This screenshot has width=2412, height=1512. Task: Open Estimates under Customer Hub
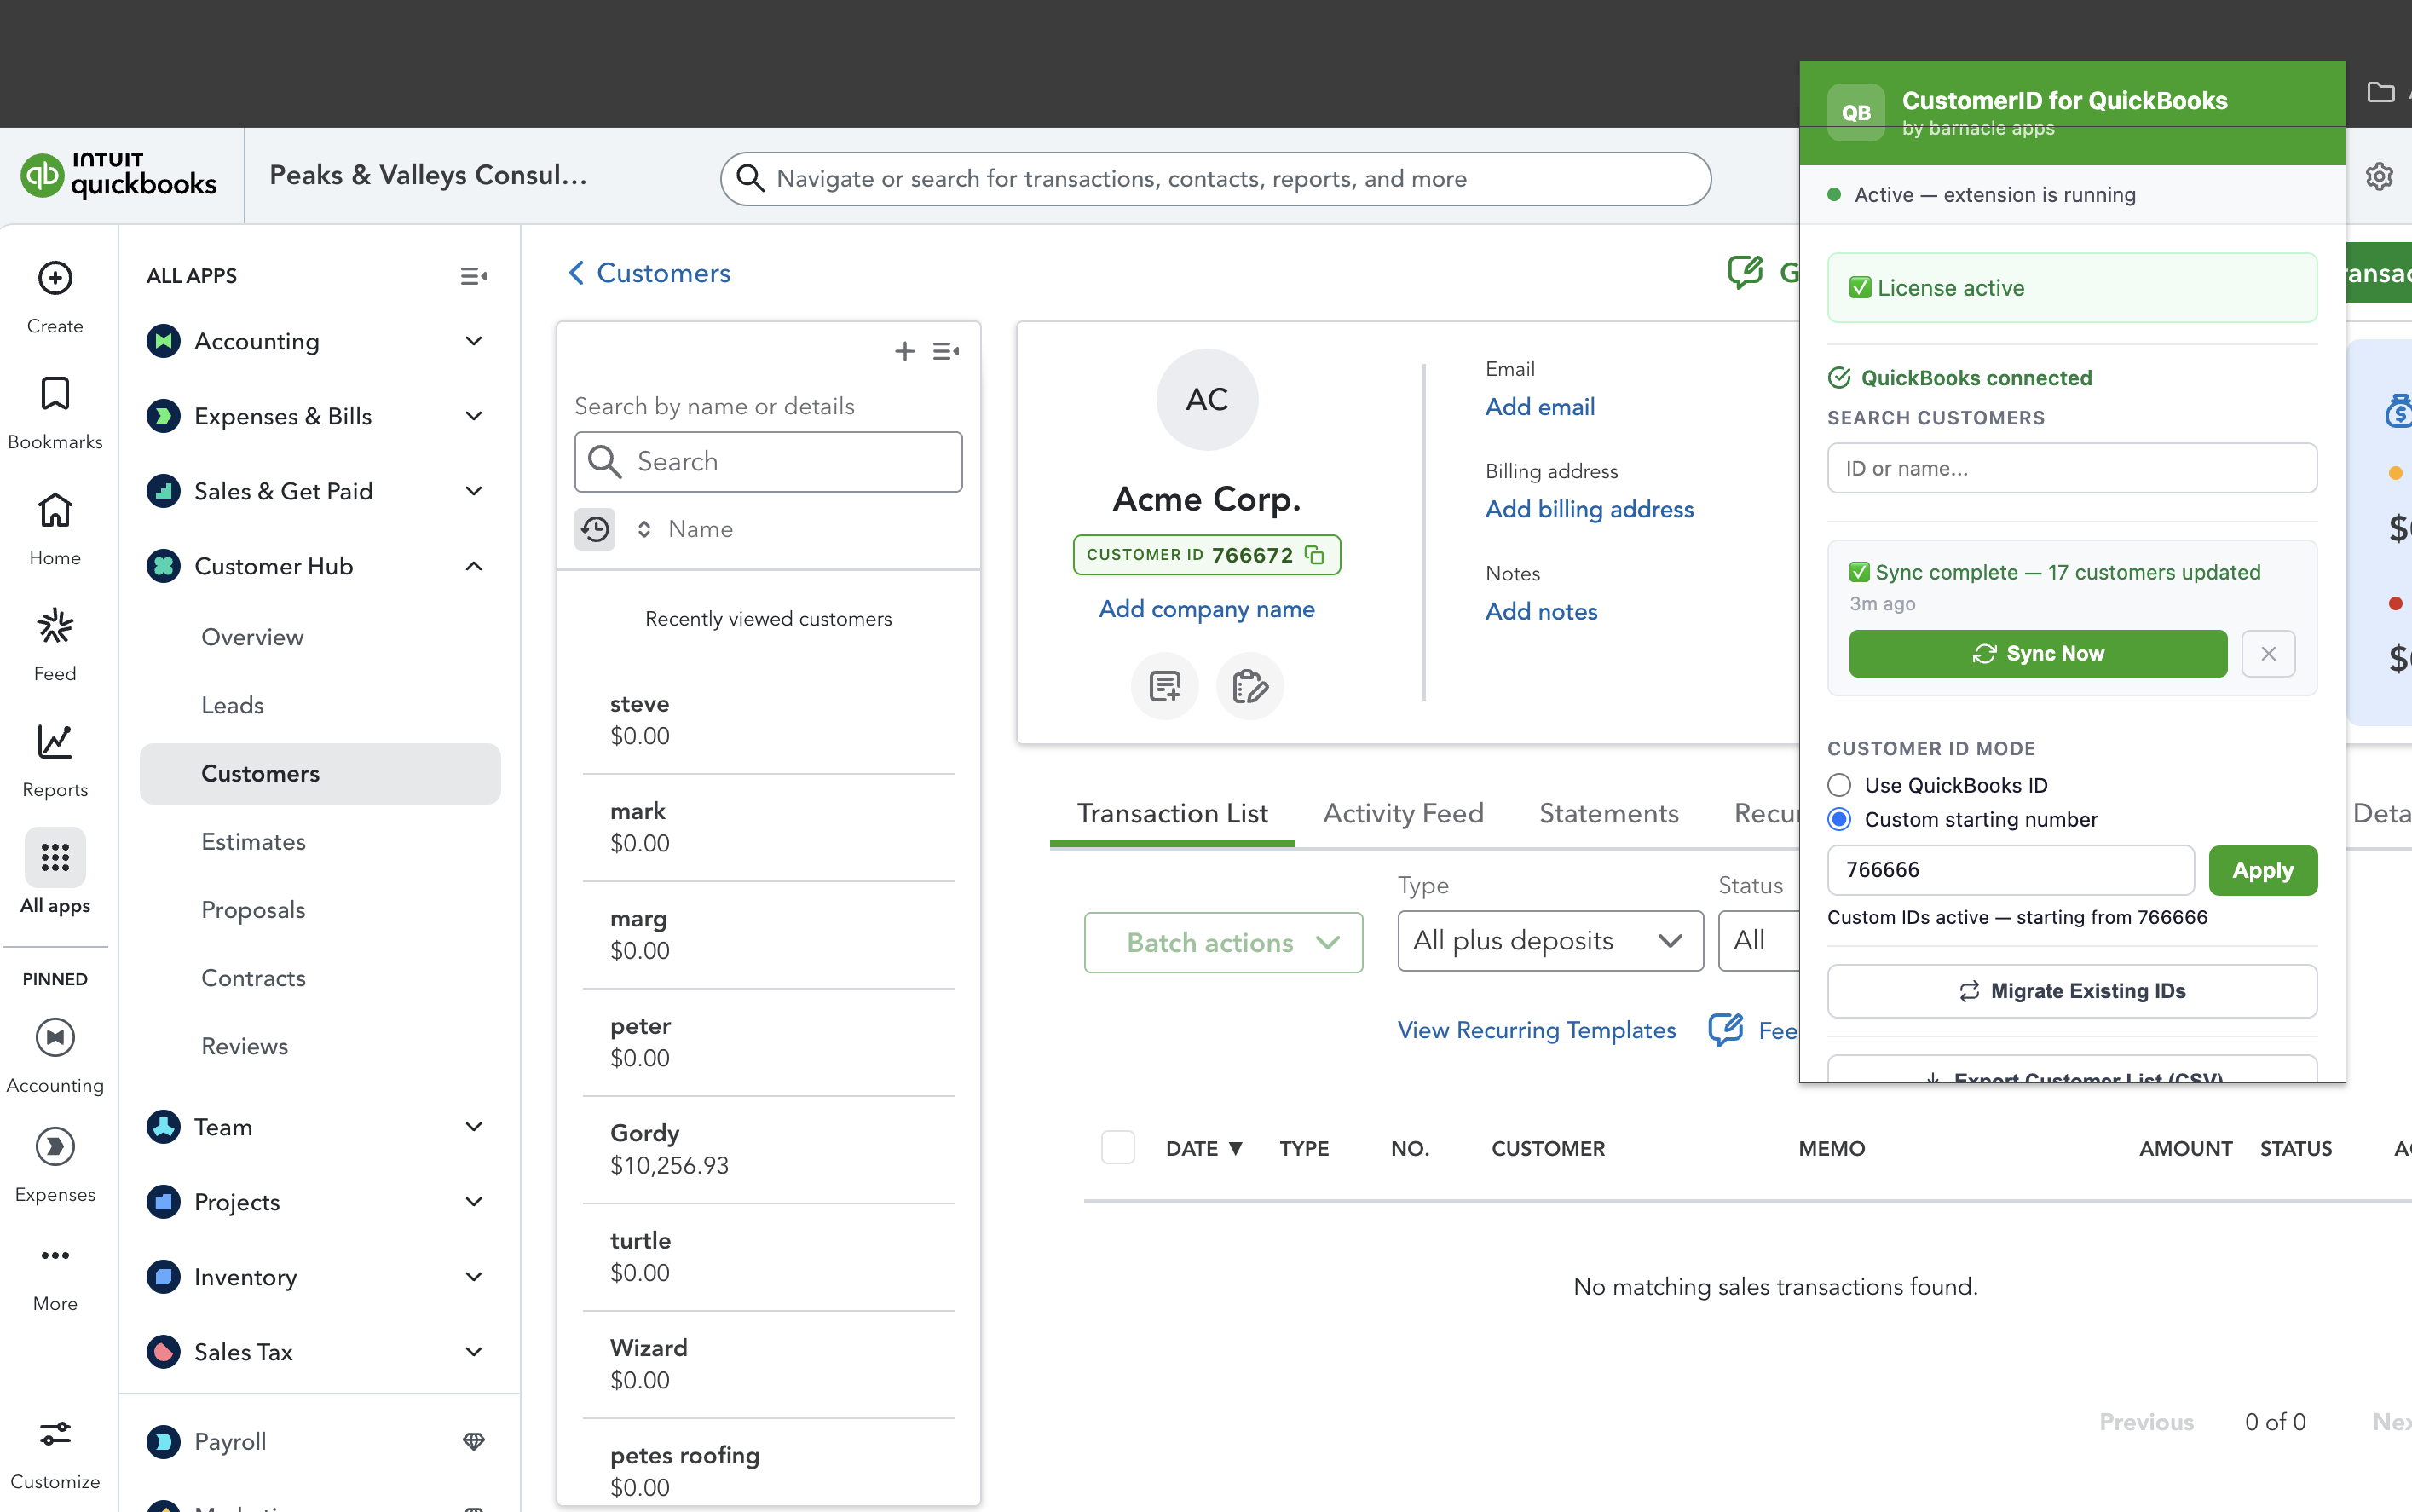pyautogui.click(x=253, y=841)
